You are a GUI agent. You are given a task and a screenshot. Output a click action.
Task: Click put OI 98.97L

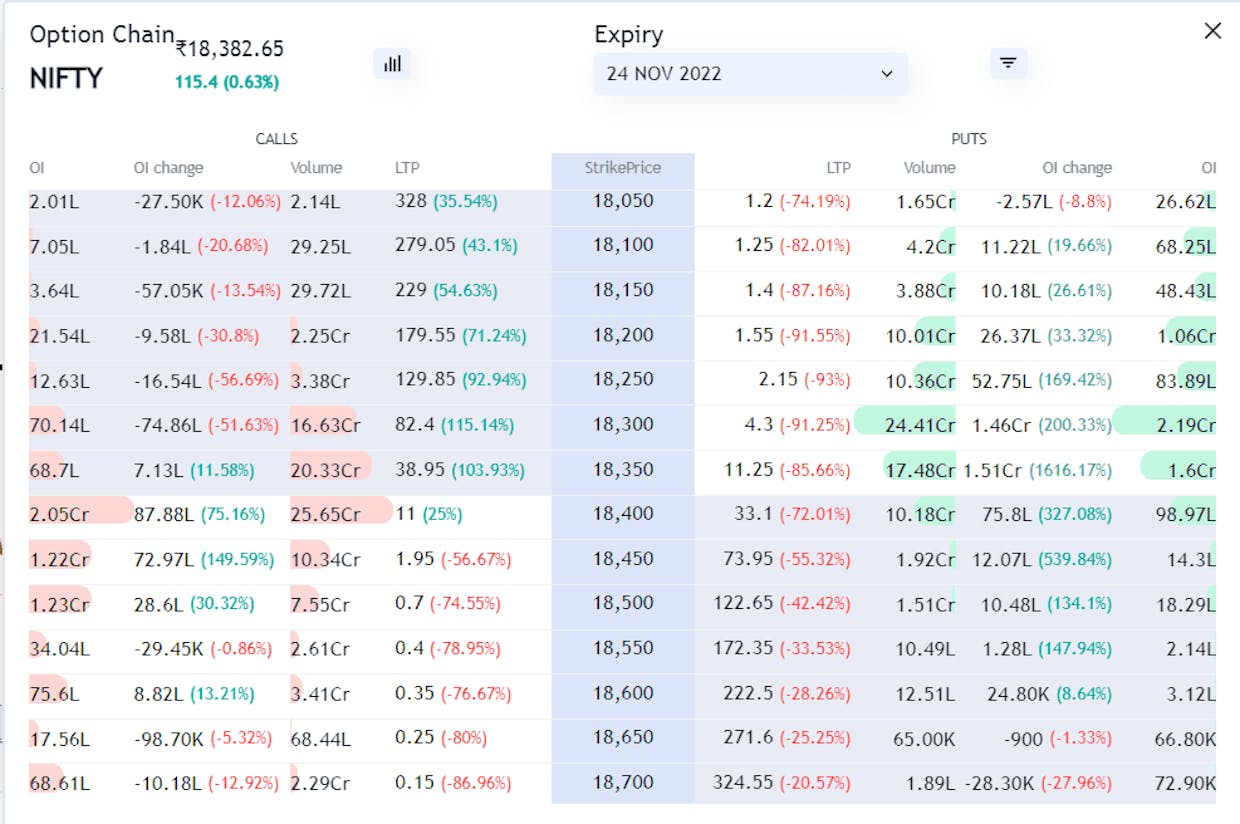click(1186, 514)
